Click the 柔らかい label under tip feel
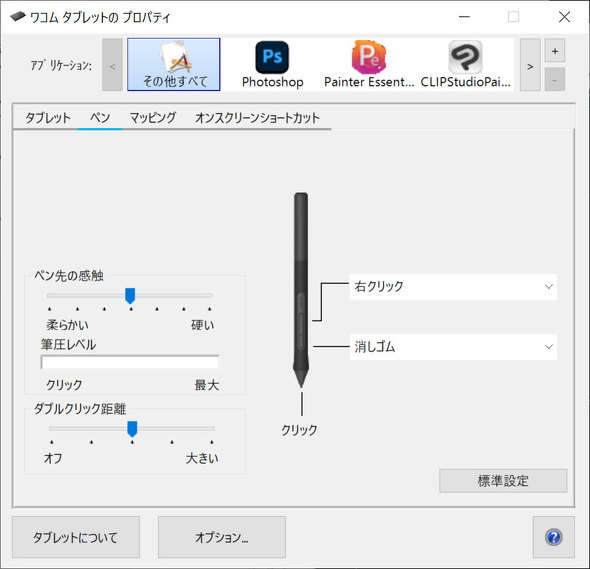The width and height of the screenshot is (590, 569). pyautogui.click(x=67, y=325)
